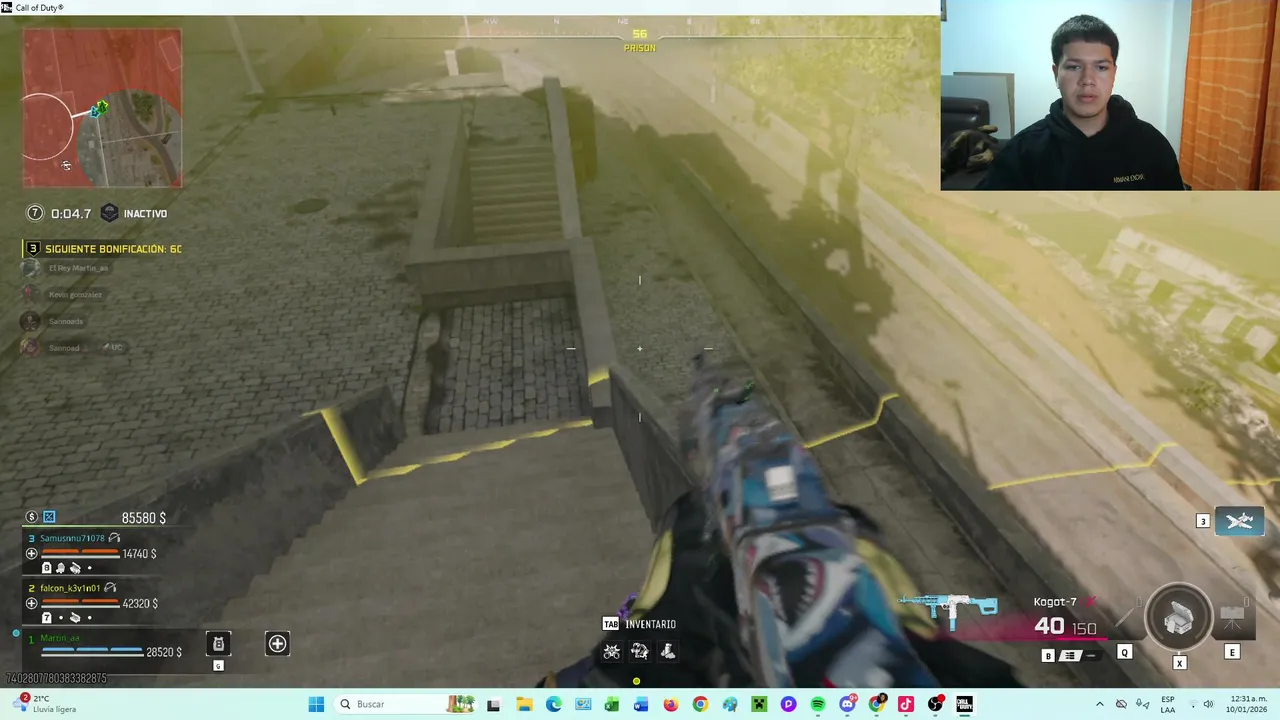This screenshot has height=720, width=1280.
Task: Open the clock showing 12:31 a. m.
Action: click(x=1245, y=704)
